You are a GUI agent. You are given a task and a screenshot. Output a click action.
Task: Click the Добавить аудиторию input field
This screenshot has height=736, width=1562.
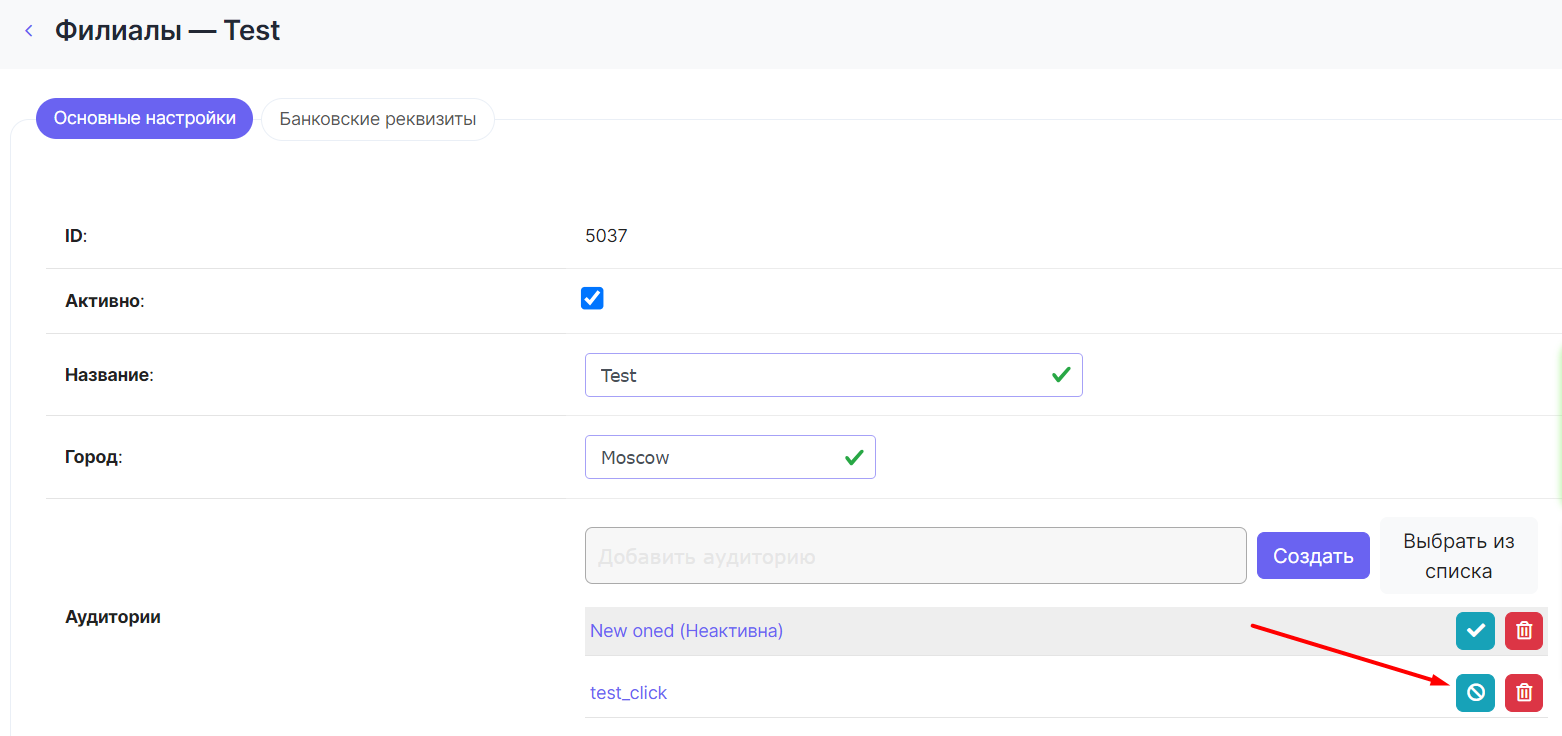(x=915, y=556)
